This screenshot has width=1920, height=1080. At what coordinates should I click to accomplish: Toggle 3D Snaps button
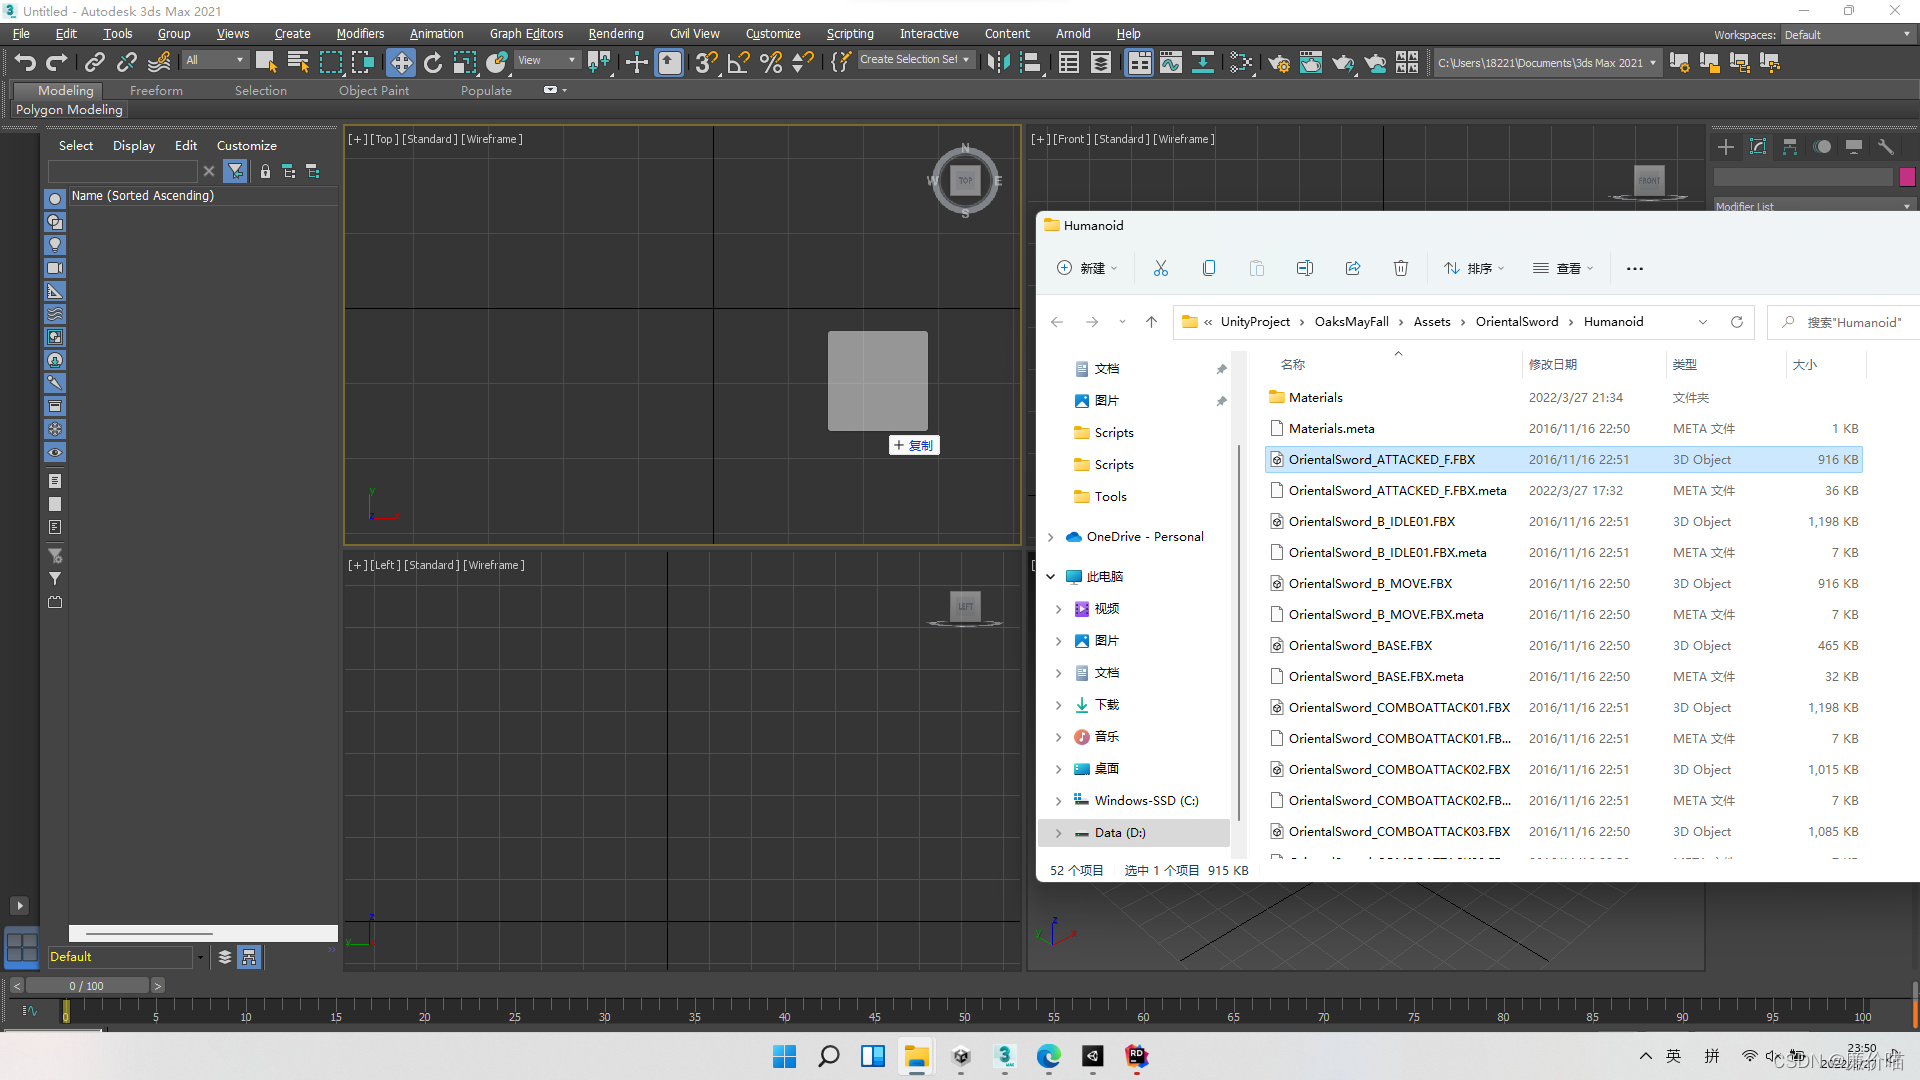(x=706, y=62)
